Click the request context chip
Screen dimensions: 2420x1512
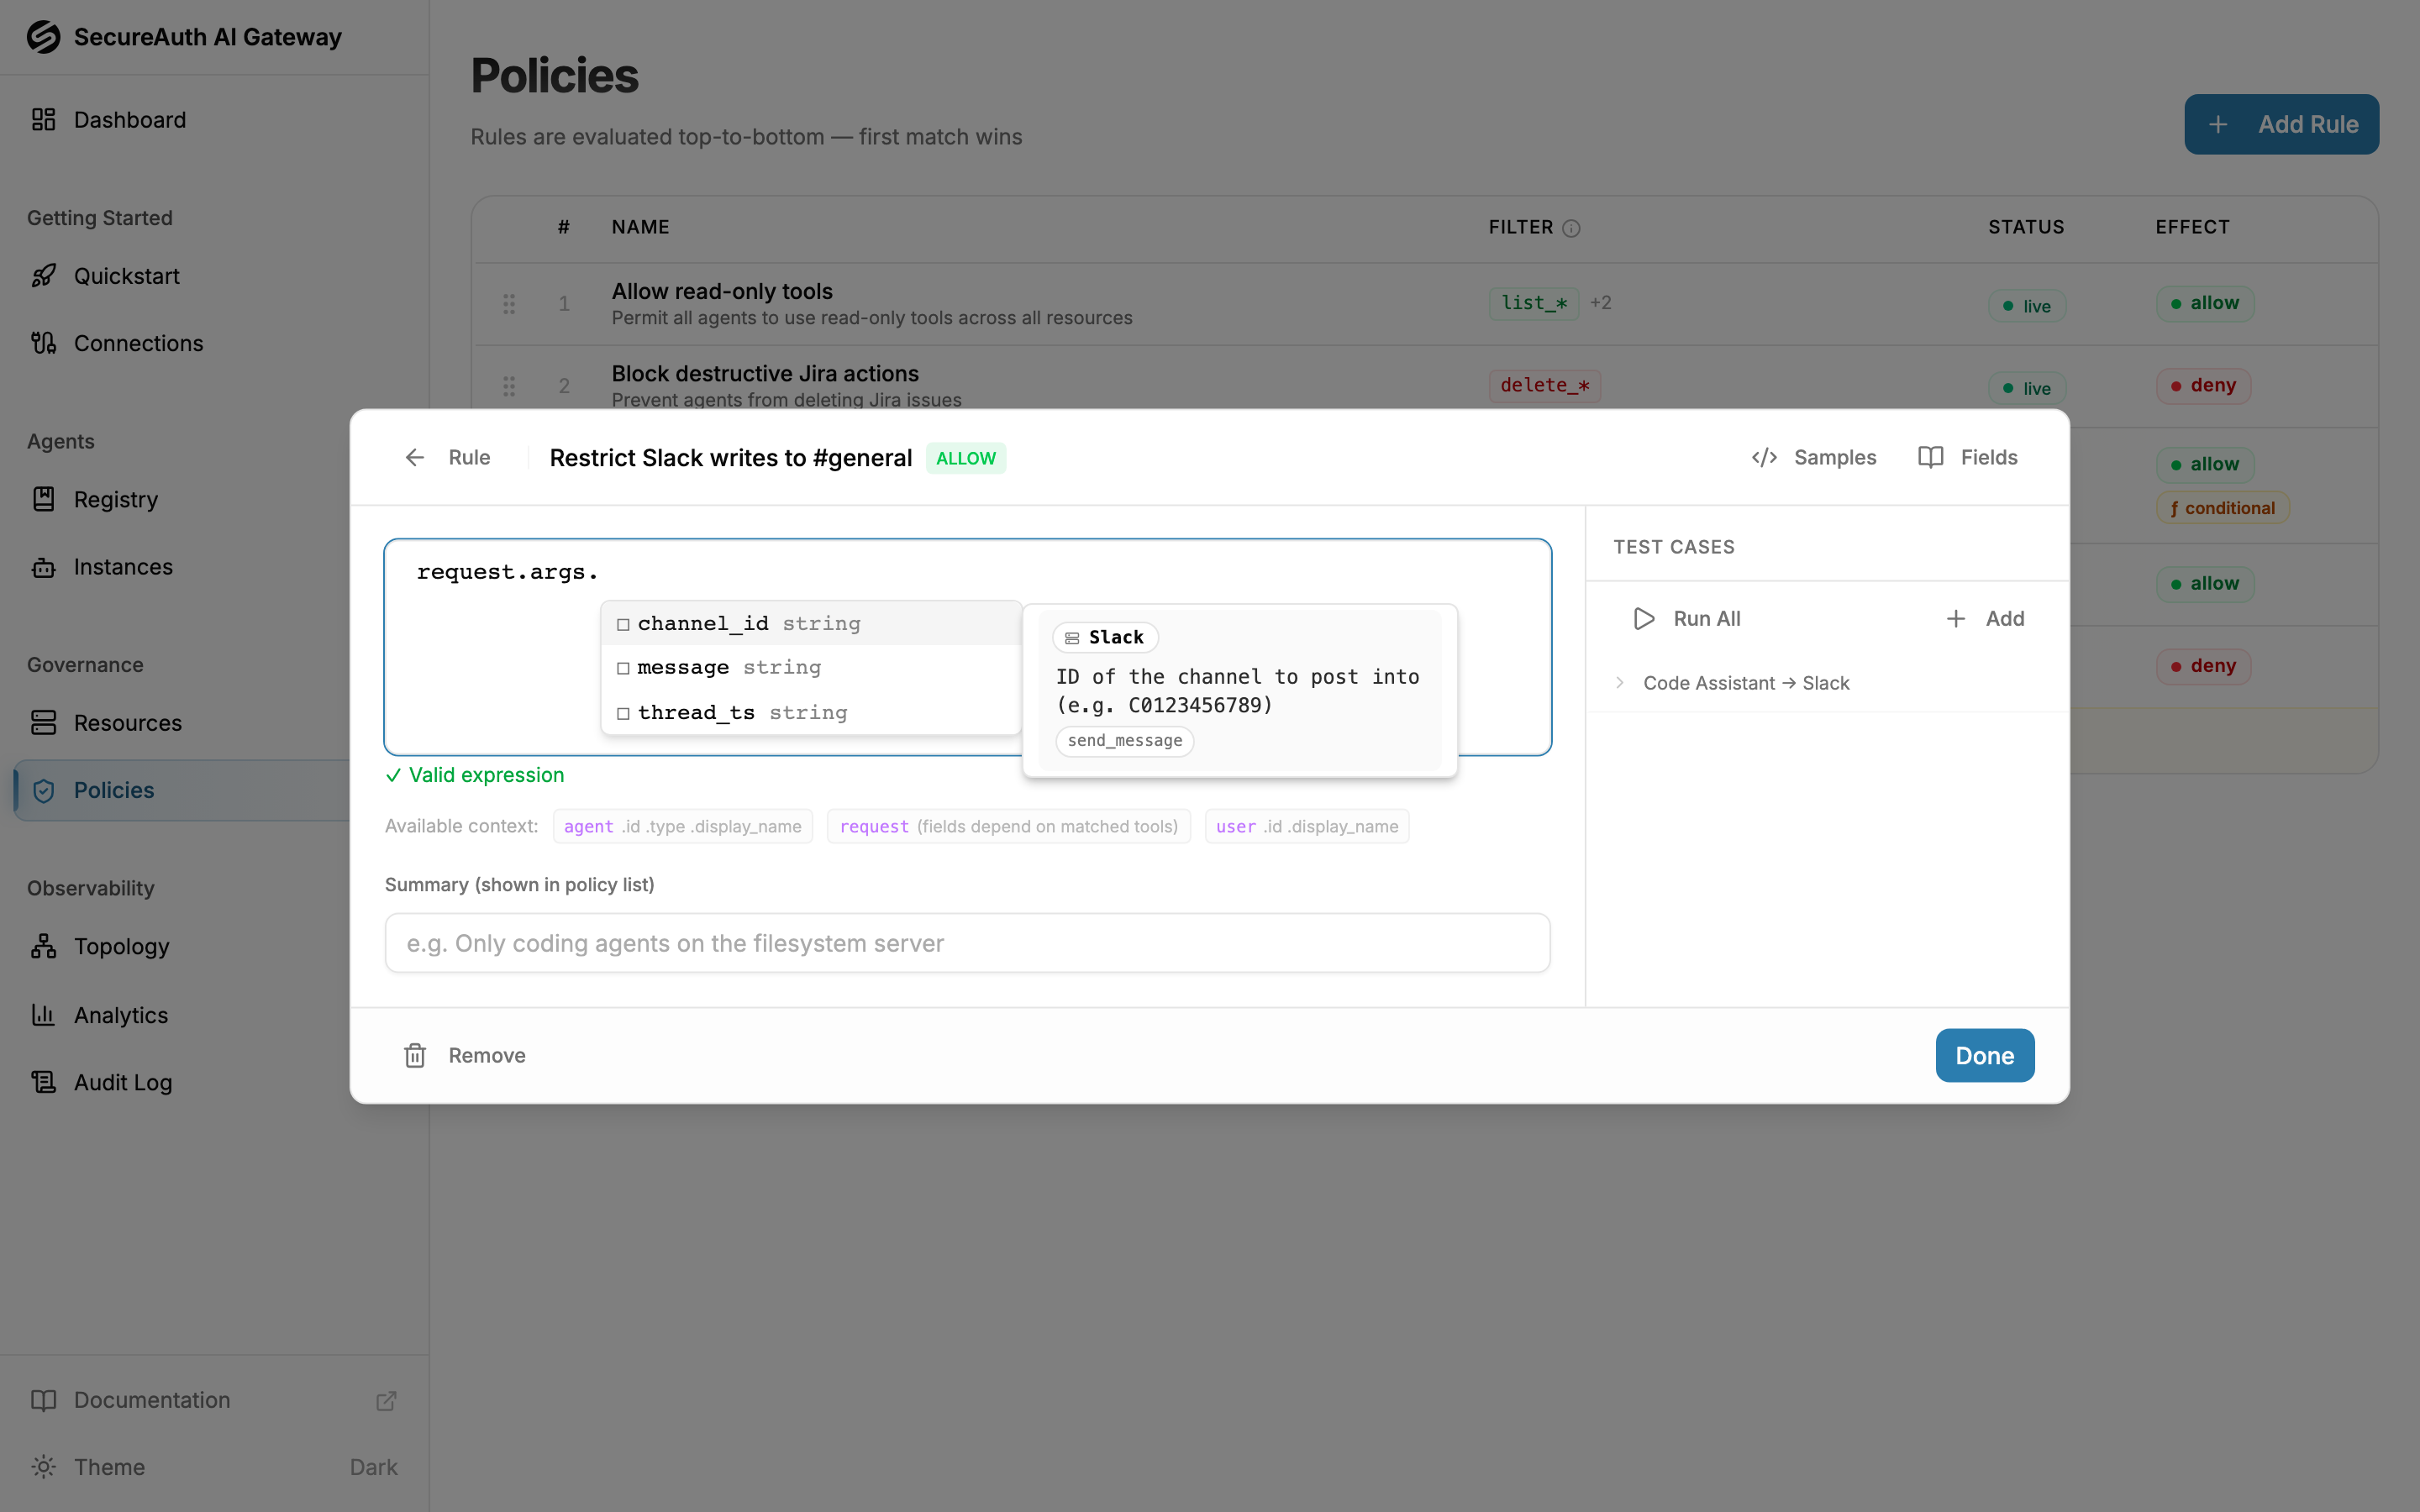pos(1009,826)
